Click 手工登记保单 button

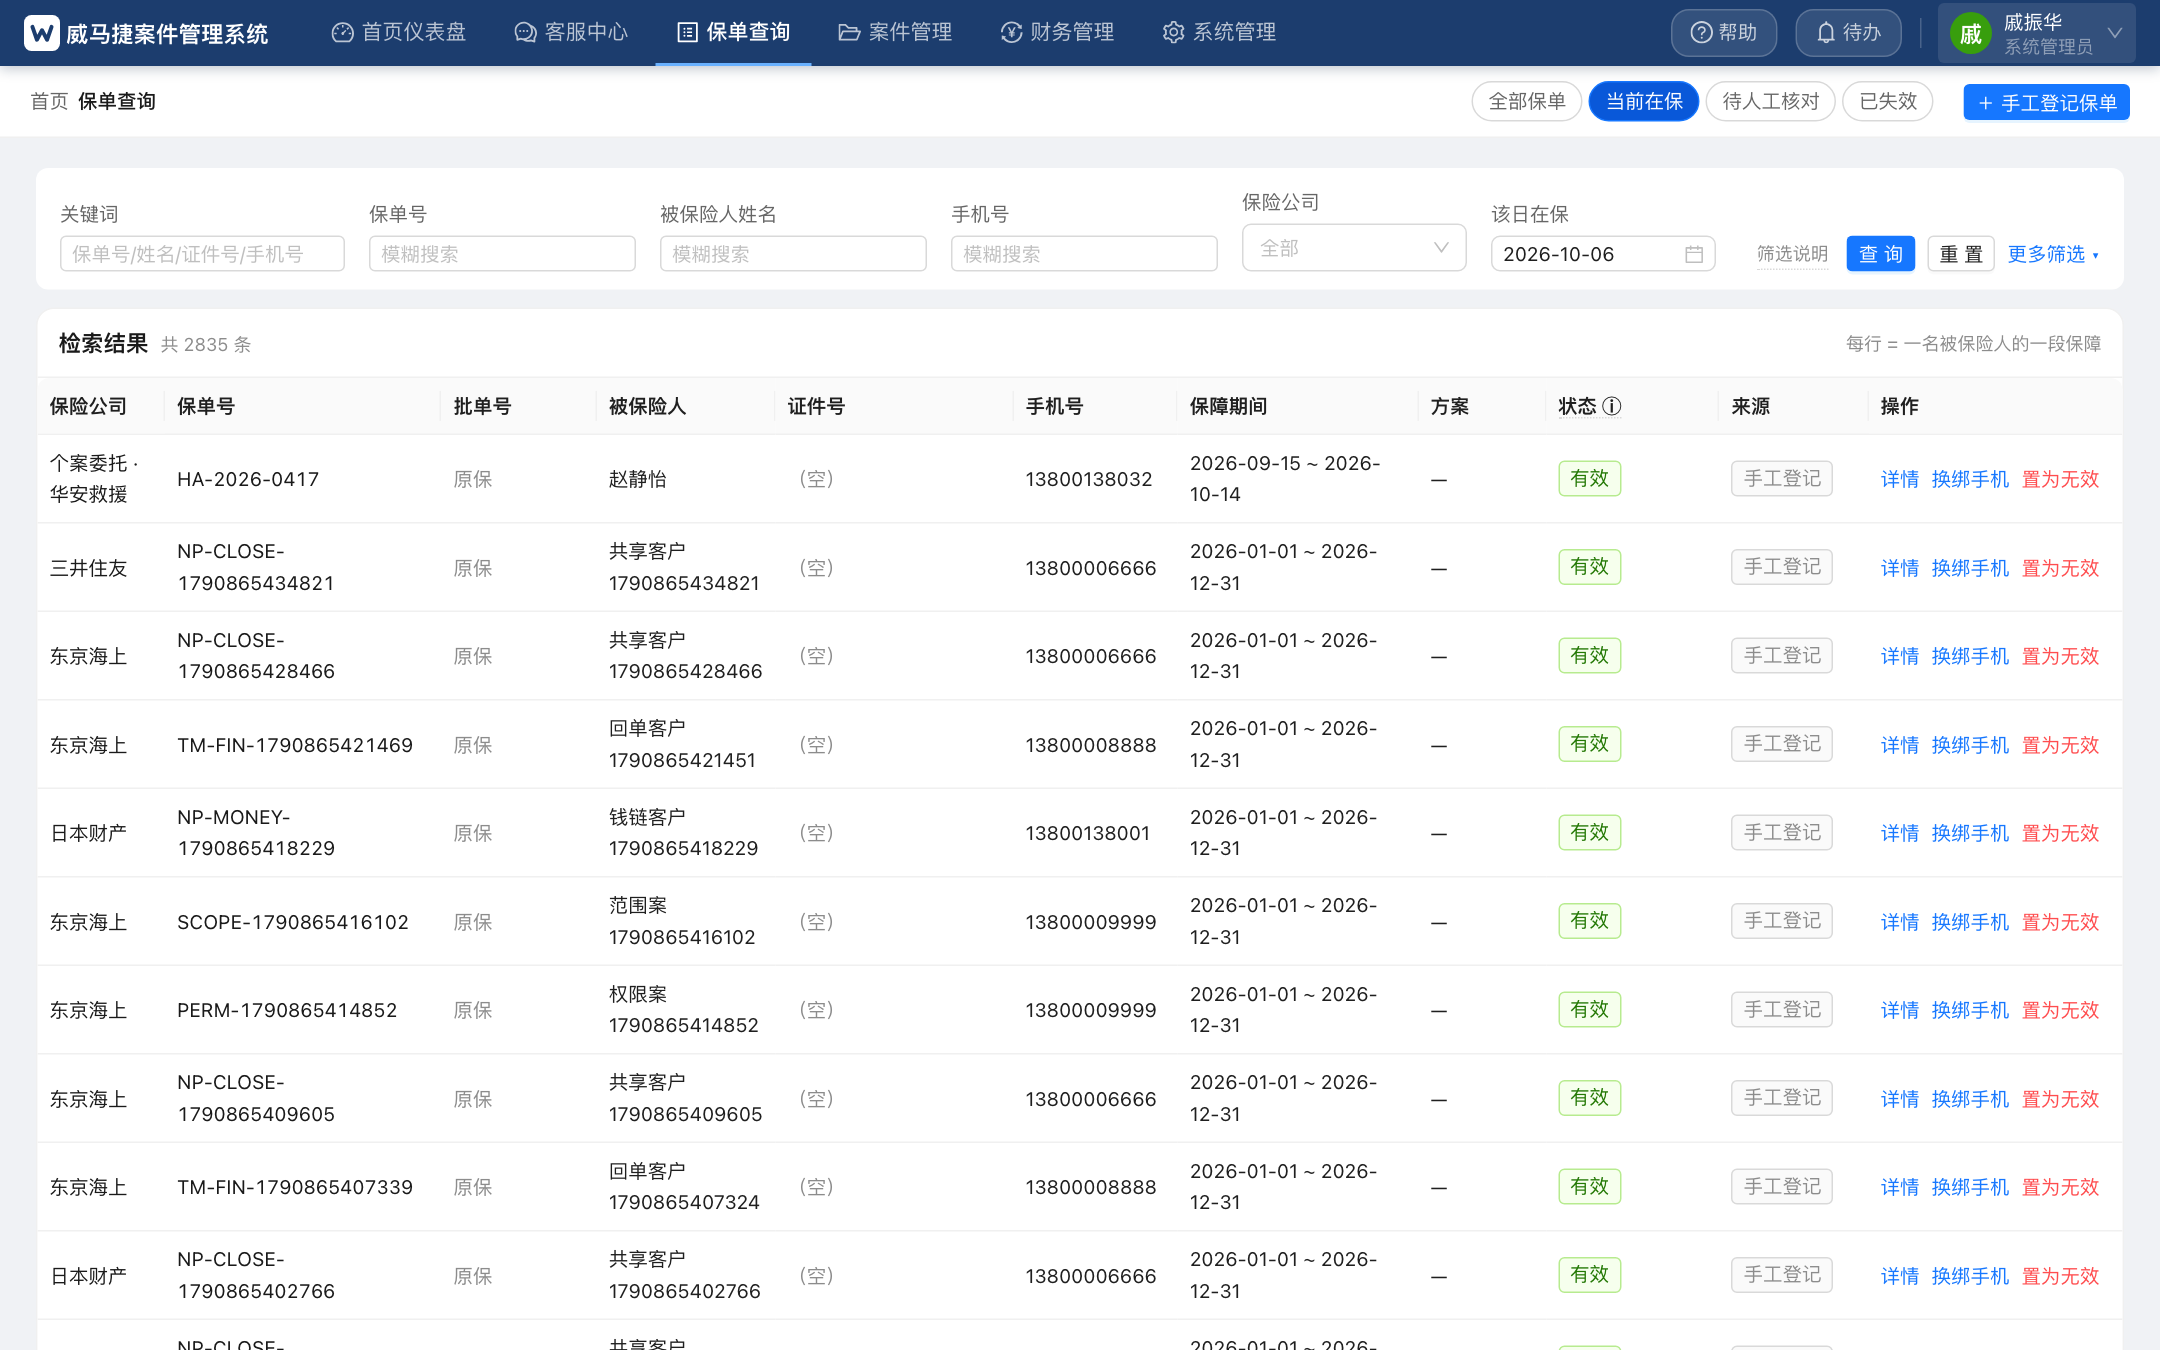click(x=2047, y=102)
